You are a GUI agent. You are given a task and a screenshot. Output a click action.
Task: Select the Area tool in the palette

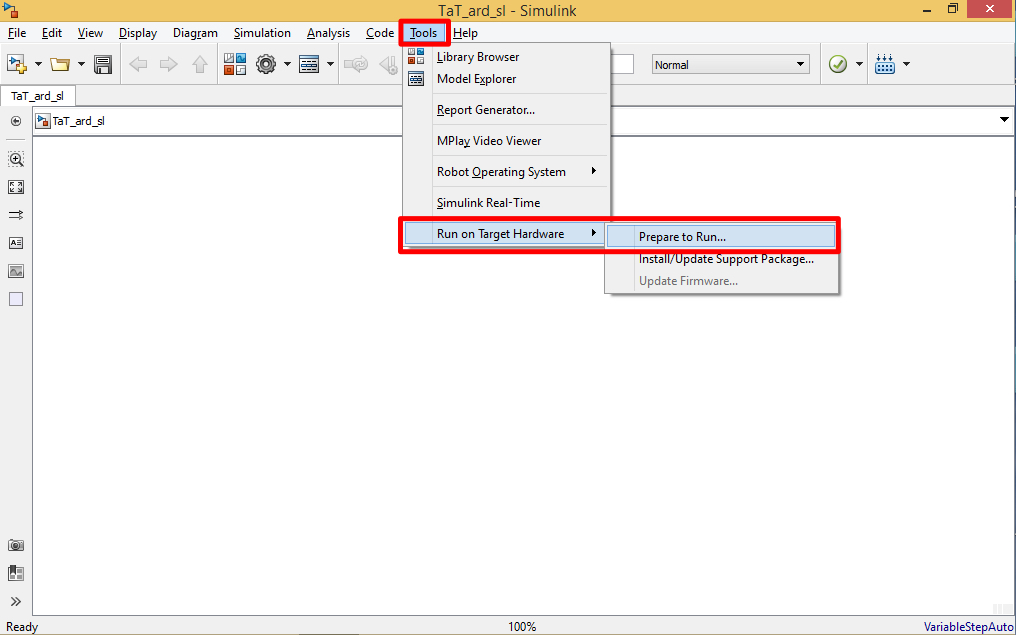[x=16, y=299]
